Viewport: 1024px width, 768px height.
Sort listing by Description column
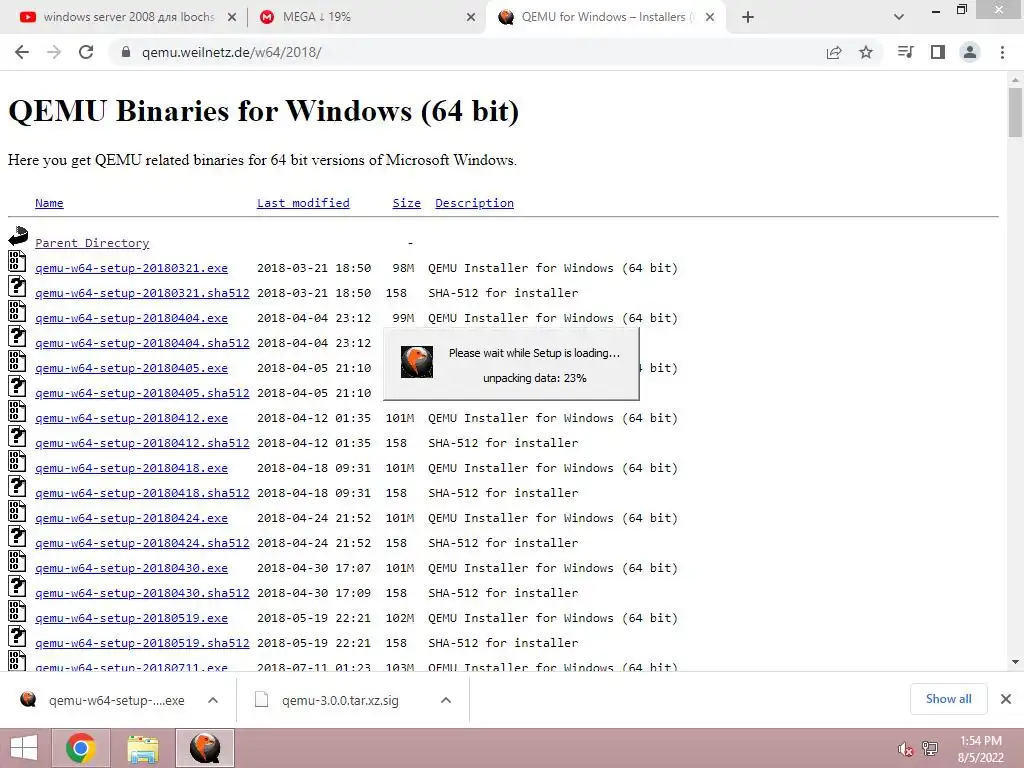point(474,203)
